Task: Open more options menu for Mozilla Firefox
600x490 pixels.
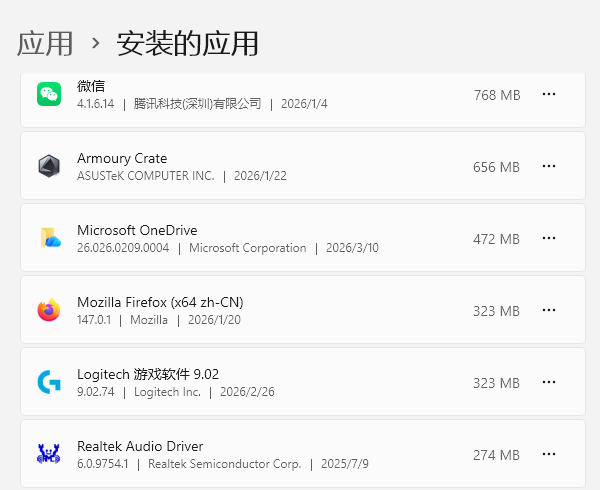Action: click(549, 311)
